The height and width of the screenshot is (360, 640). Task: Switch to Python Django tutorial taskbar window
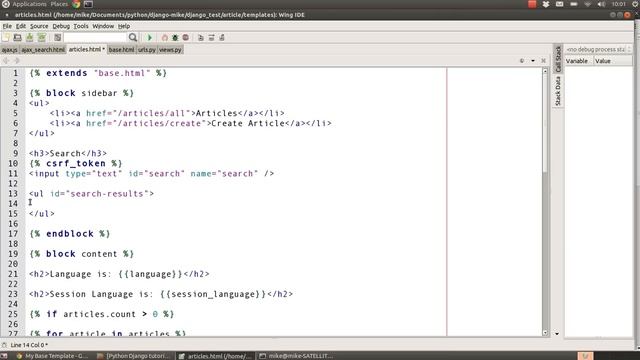tap(134, 356)
